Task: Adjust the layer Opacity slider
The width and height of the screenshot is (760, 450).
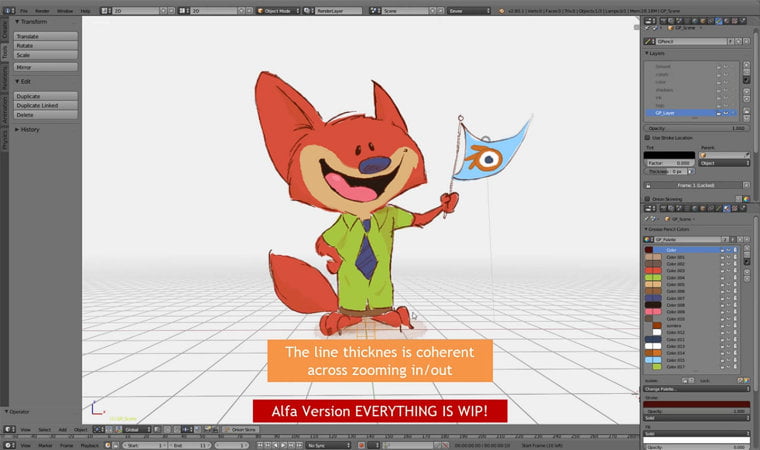Action: click(x=695, y=129)
